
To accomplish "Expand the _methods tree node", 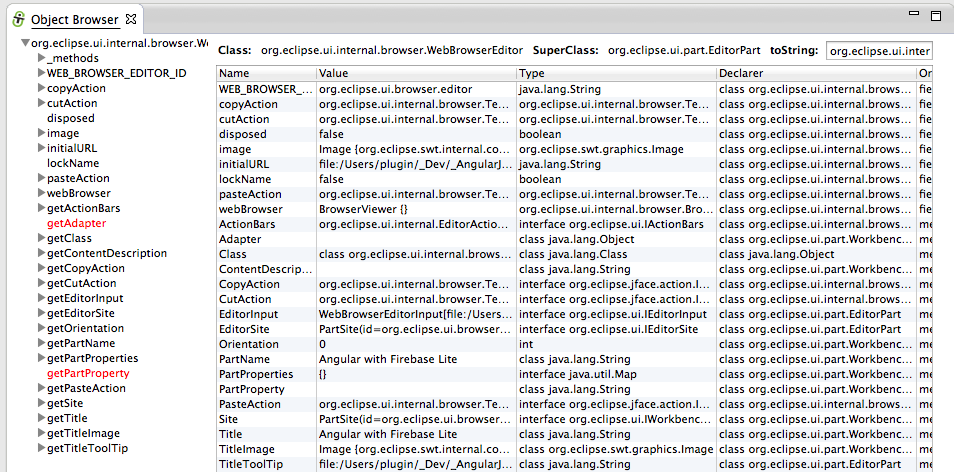I will point(41,58).
